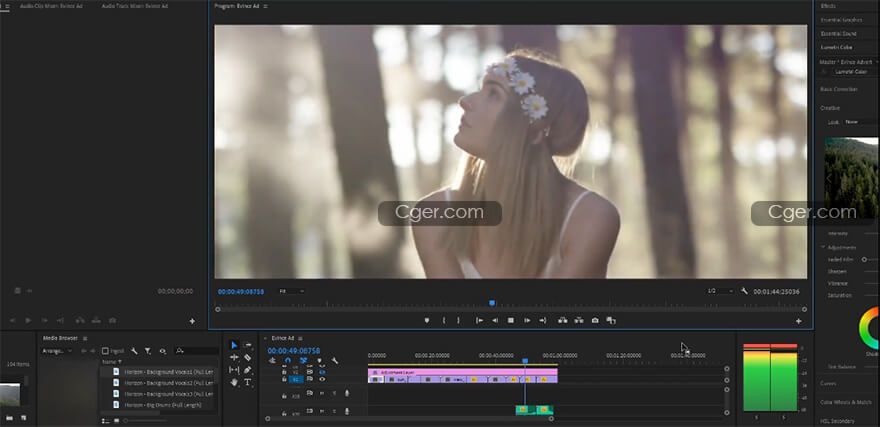Open the Look dropdown showing None
The width and height of the screenshot is (880, 427).
pos(861,122)
